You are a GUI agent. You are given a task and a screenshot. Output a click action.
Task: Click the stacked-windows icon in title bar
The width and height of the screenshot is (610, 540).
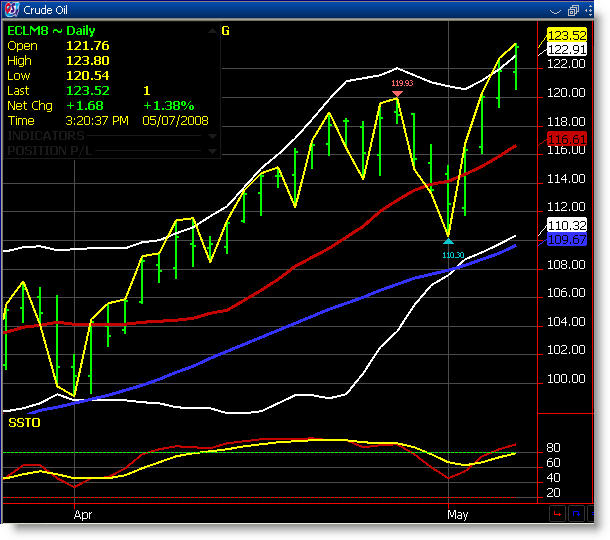tap(573, 11)
